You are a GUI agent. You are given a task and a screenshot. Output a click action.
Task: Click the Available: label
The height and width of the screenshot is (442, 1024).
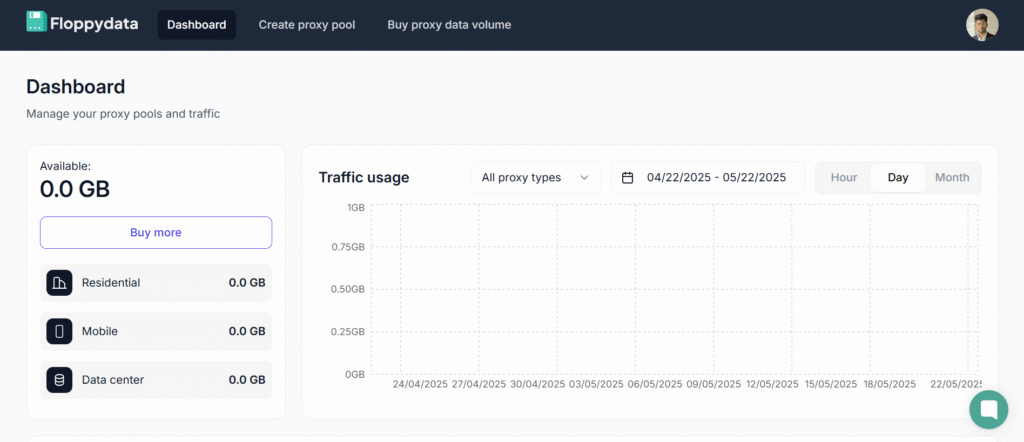[65, 166]
